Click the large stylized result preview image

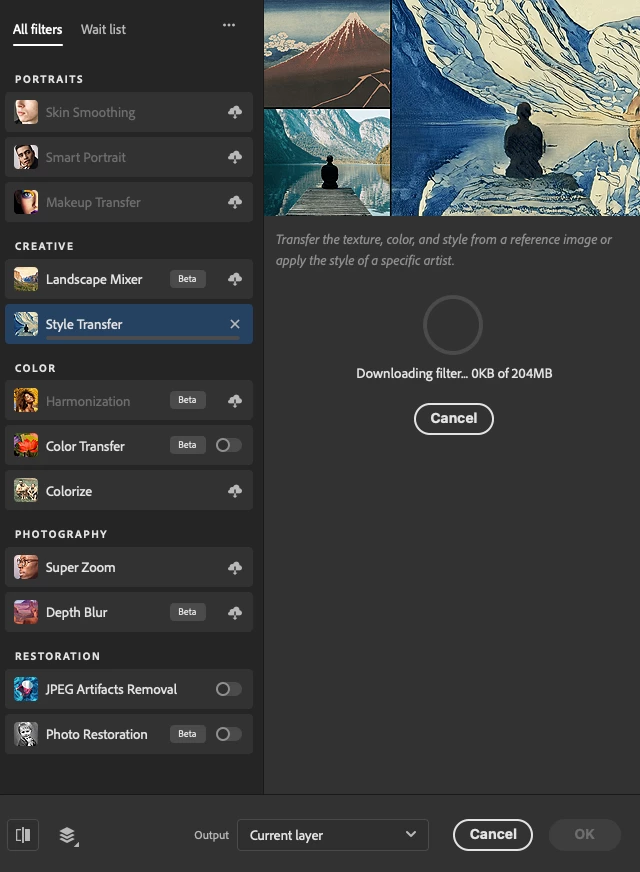(516, 108)
